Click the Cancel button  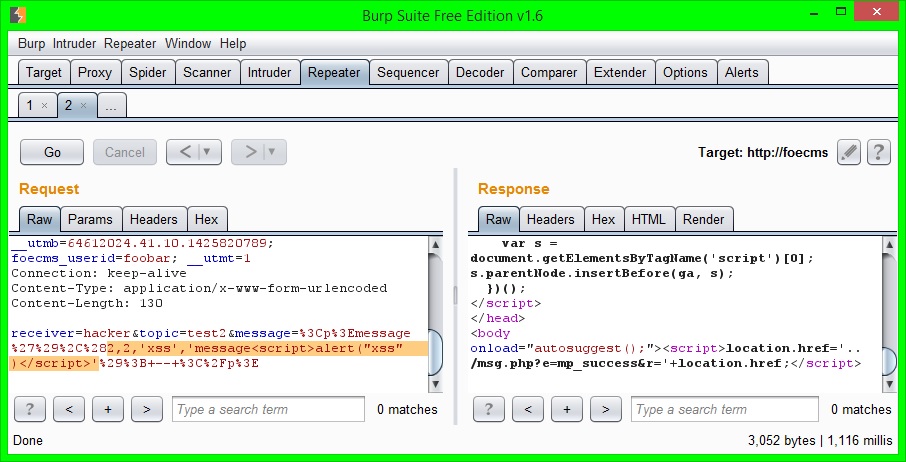click(x=125, y=152)
